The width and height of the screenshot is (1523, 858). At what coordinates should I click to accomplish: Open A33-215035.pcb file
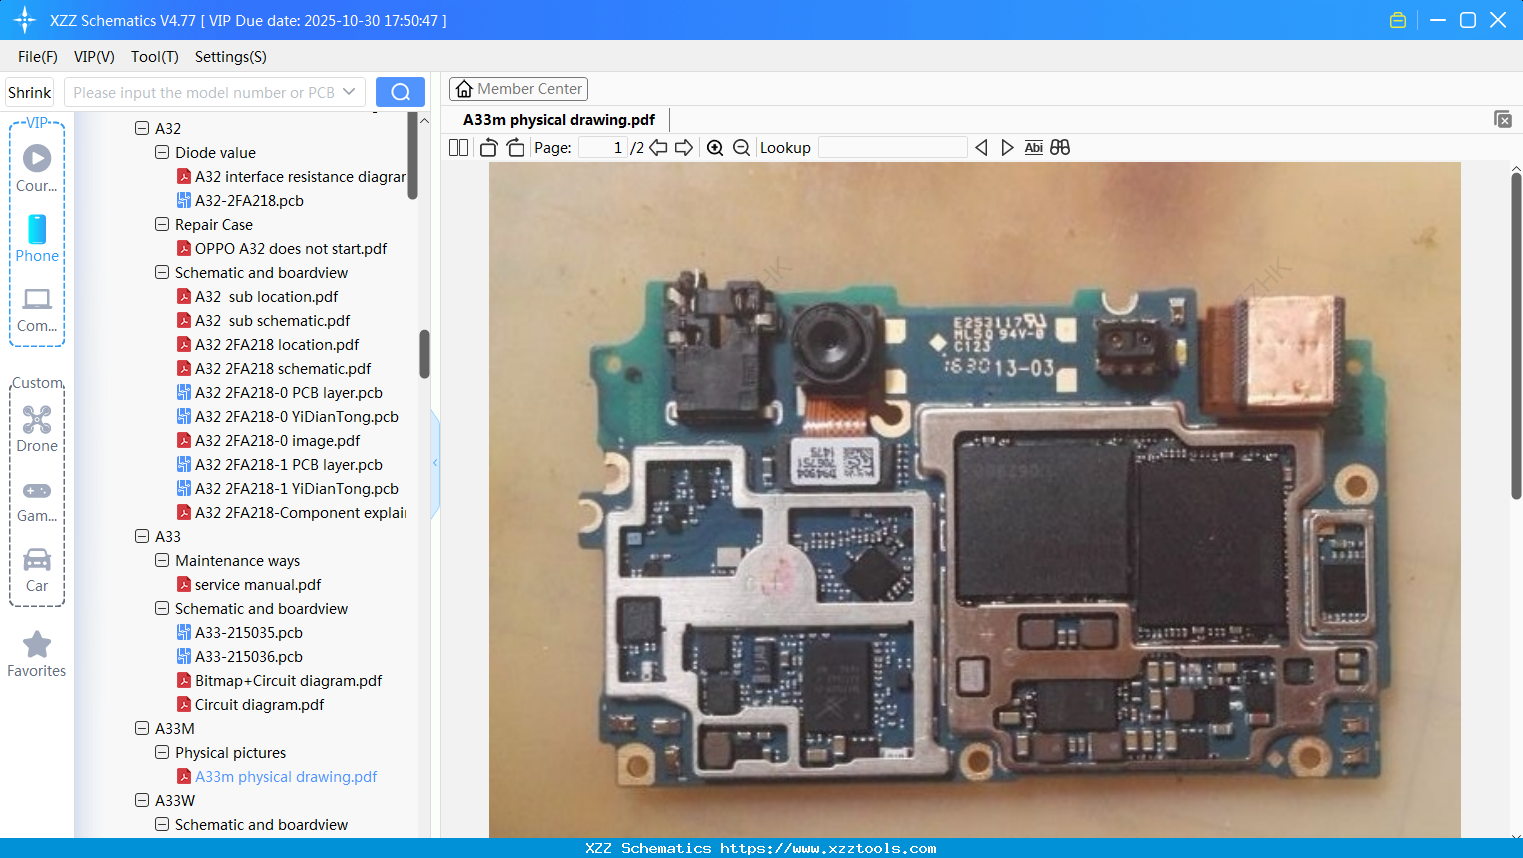point(249,633)
